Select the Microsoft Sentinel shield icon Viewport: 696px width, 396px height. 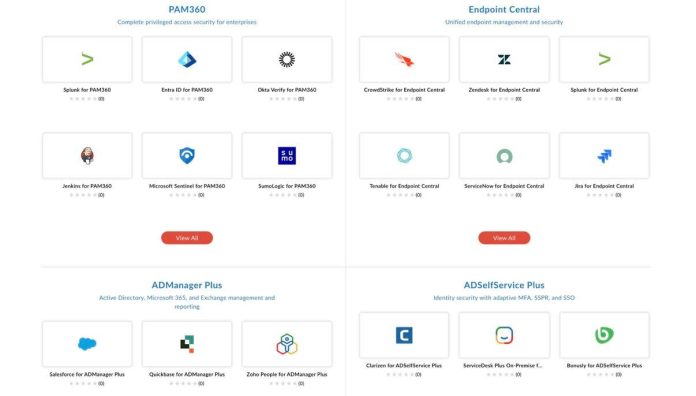click(x=187, y=156)
